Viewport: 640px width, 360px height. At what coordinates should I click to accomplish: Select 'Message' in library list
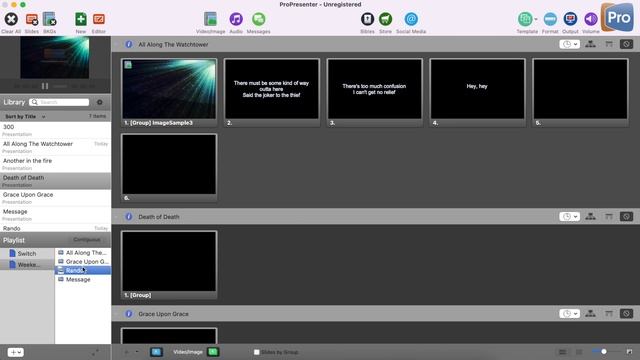tap(55, 215)
